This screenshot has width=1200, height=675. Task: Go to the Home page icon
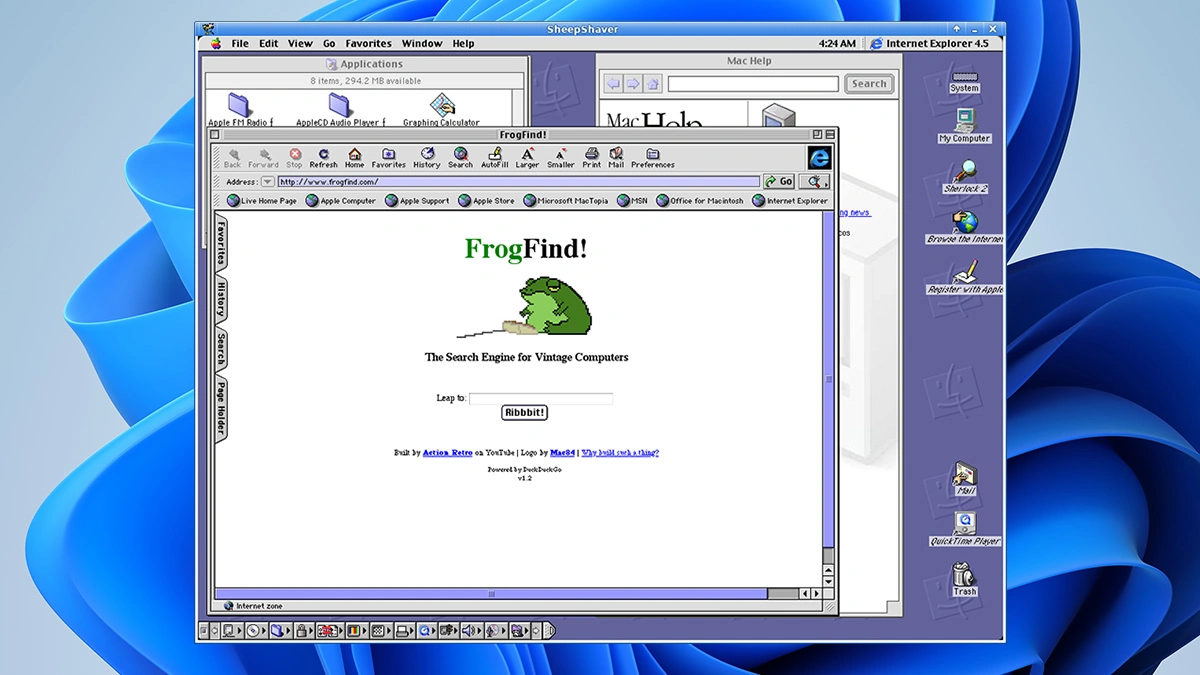click(x=354, y=157)
